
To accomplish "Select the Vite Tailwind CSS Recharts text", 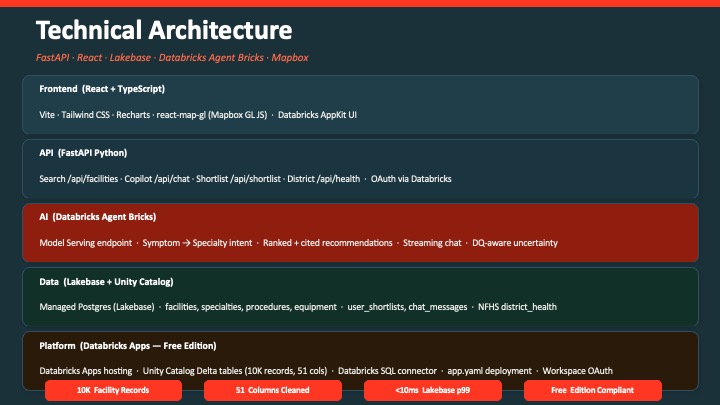I will (95, 115).
